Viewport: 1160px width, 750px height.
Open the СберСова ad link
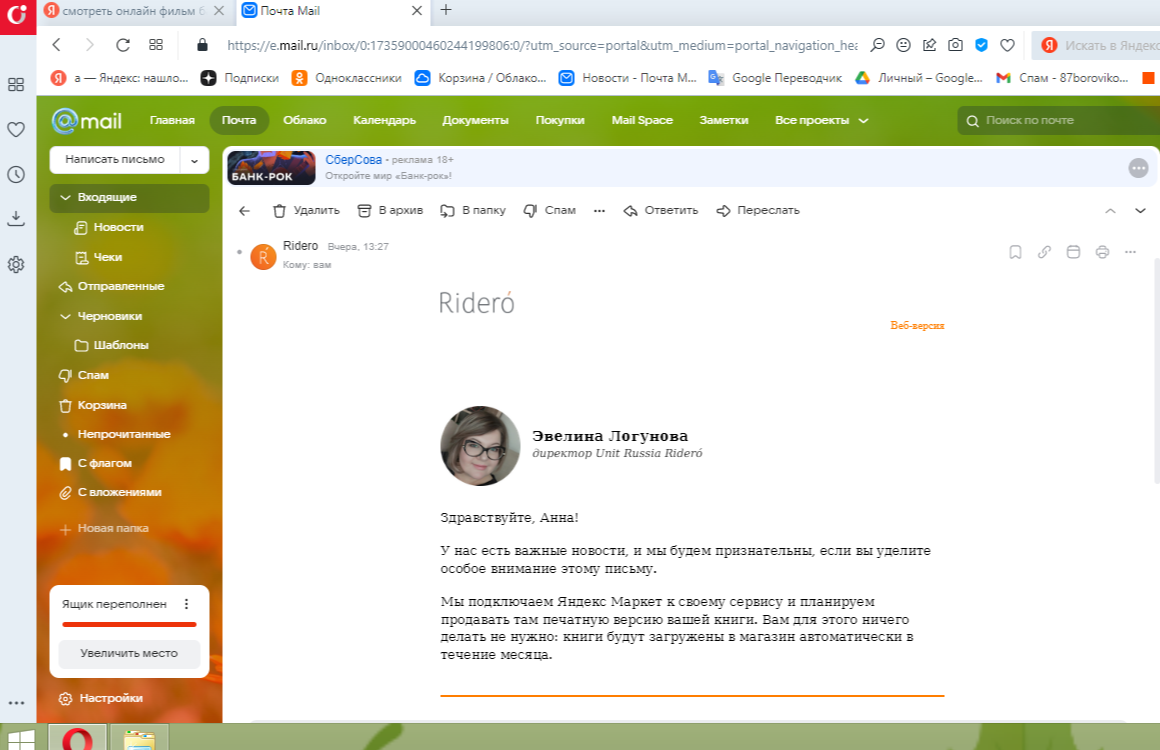click(x=354, y=160)
